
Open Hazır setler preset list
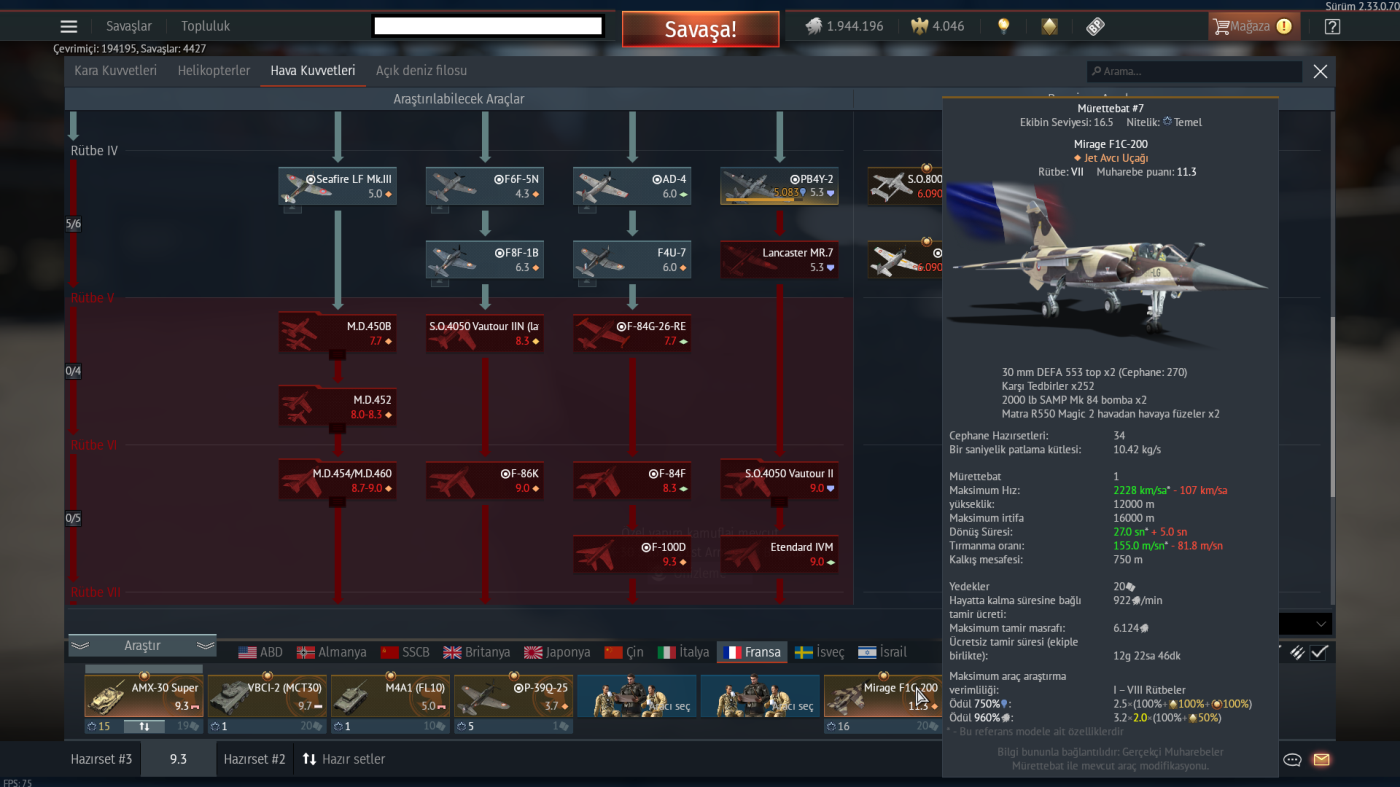click(344, 759)
